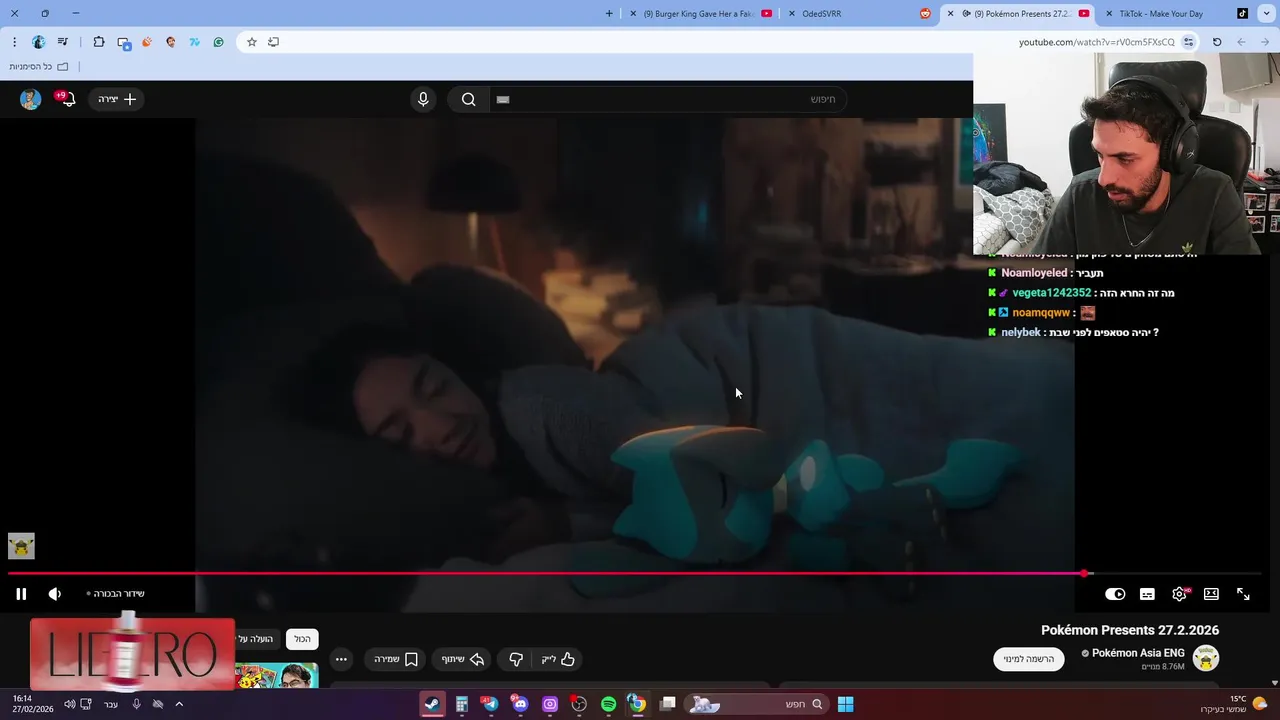Click the Grammarly extension icon
This screenshot has width=1280, height=720.
pyautogui.click(x=218, y=42)
